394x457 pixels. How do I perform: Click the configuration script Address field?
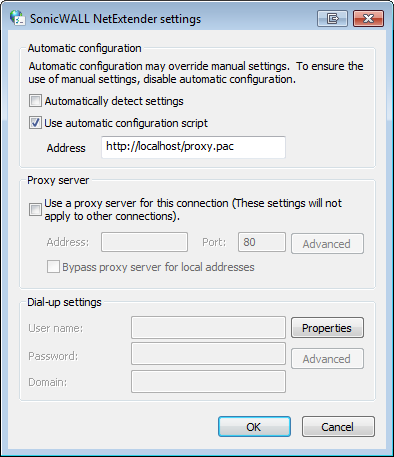(193, 147)
